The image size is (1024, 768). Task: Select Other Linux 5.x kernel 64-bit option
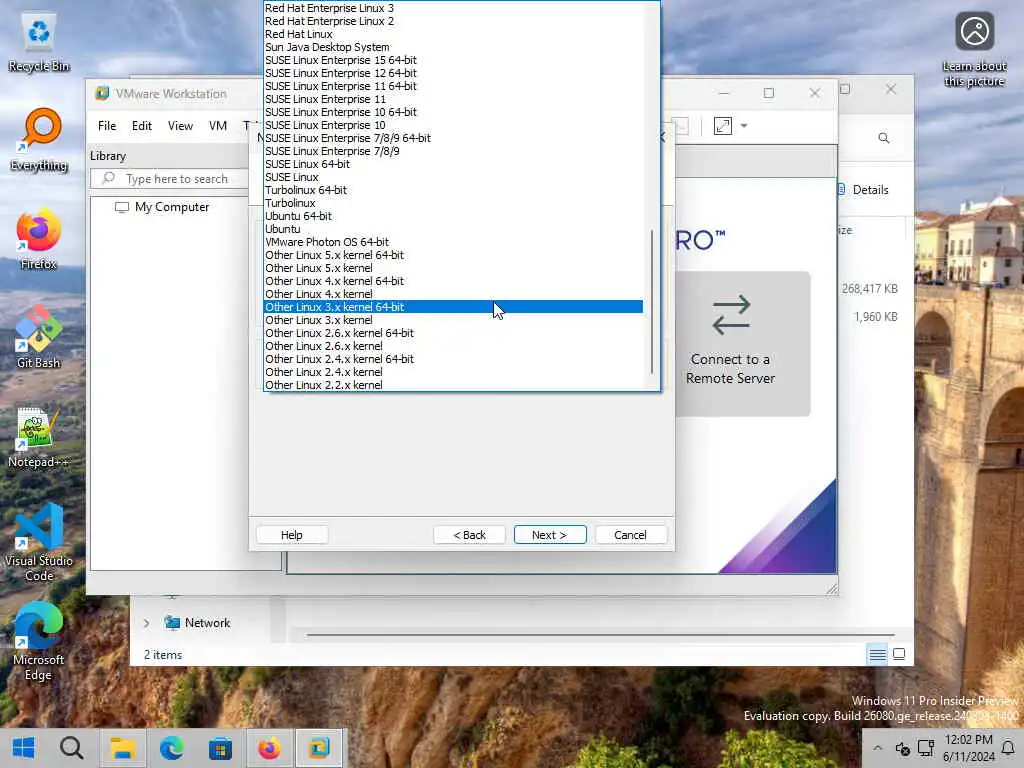[453, 255]
